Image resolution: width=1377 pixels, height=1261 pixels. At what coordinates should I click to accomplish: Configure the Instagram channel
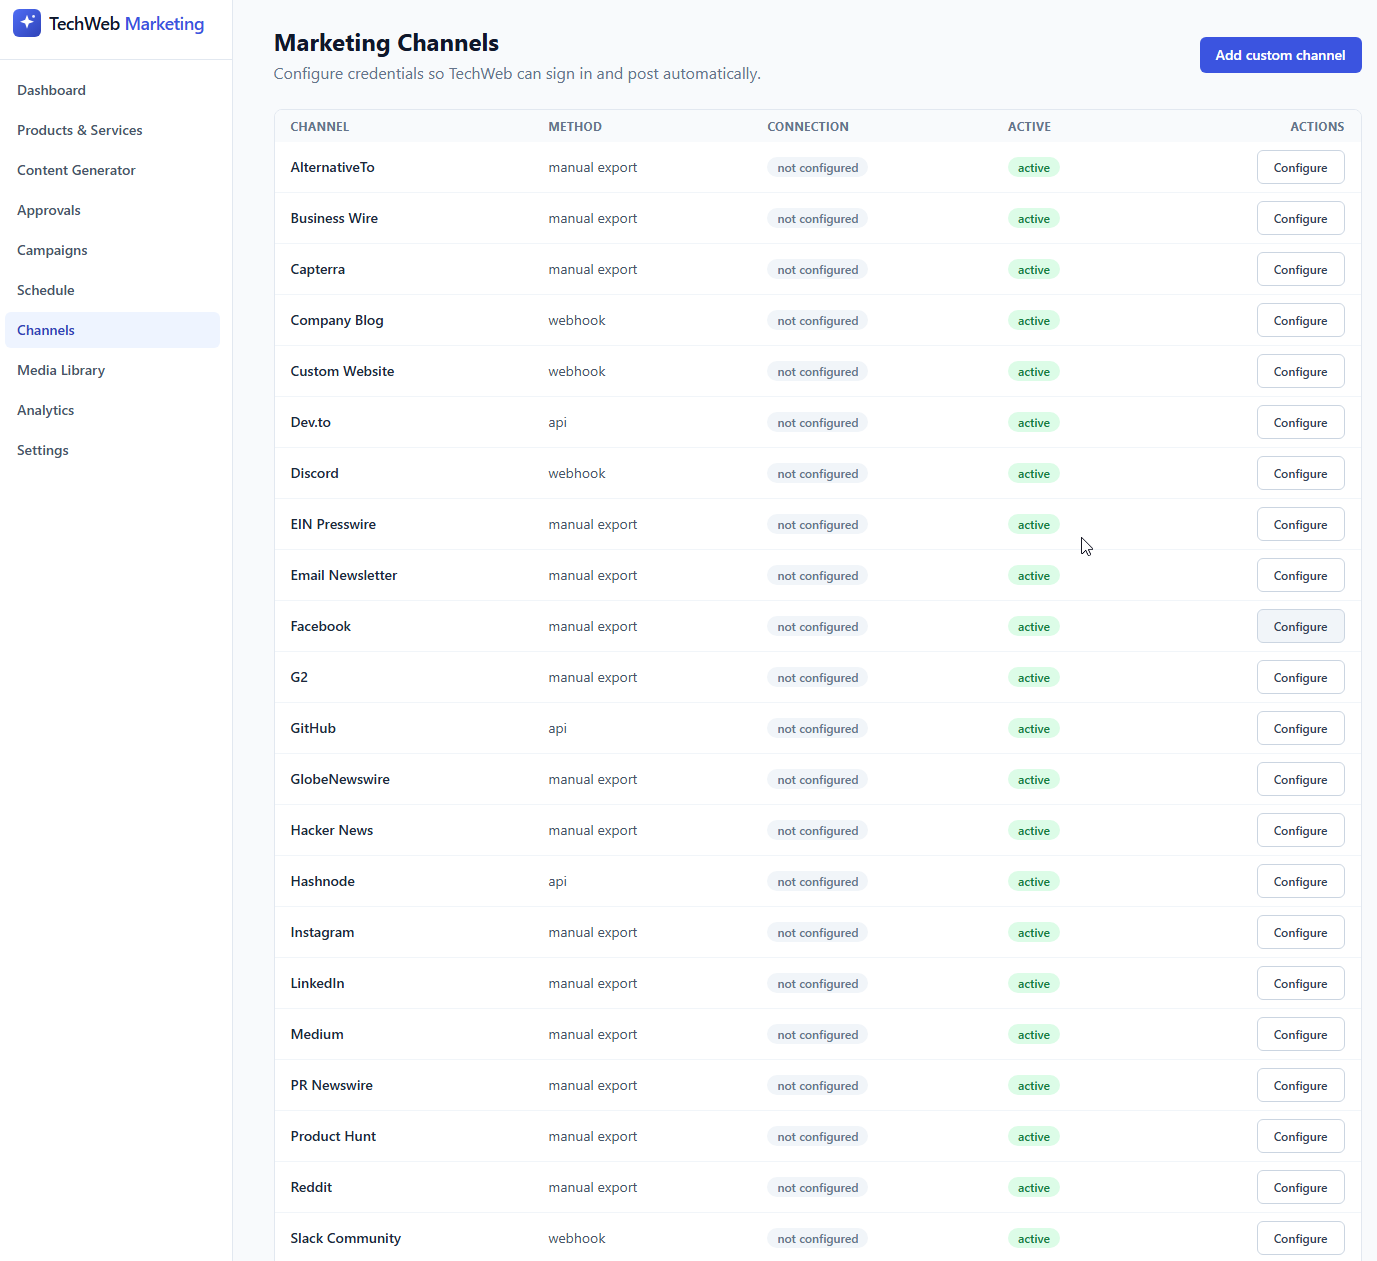point(1300,933)
